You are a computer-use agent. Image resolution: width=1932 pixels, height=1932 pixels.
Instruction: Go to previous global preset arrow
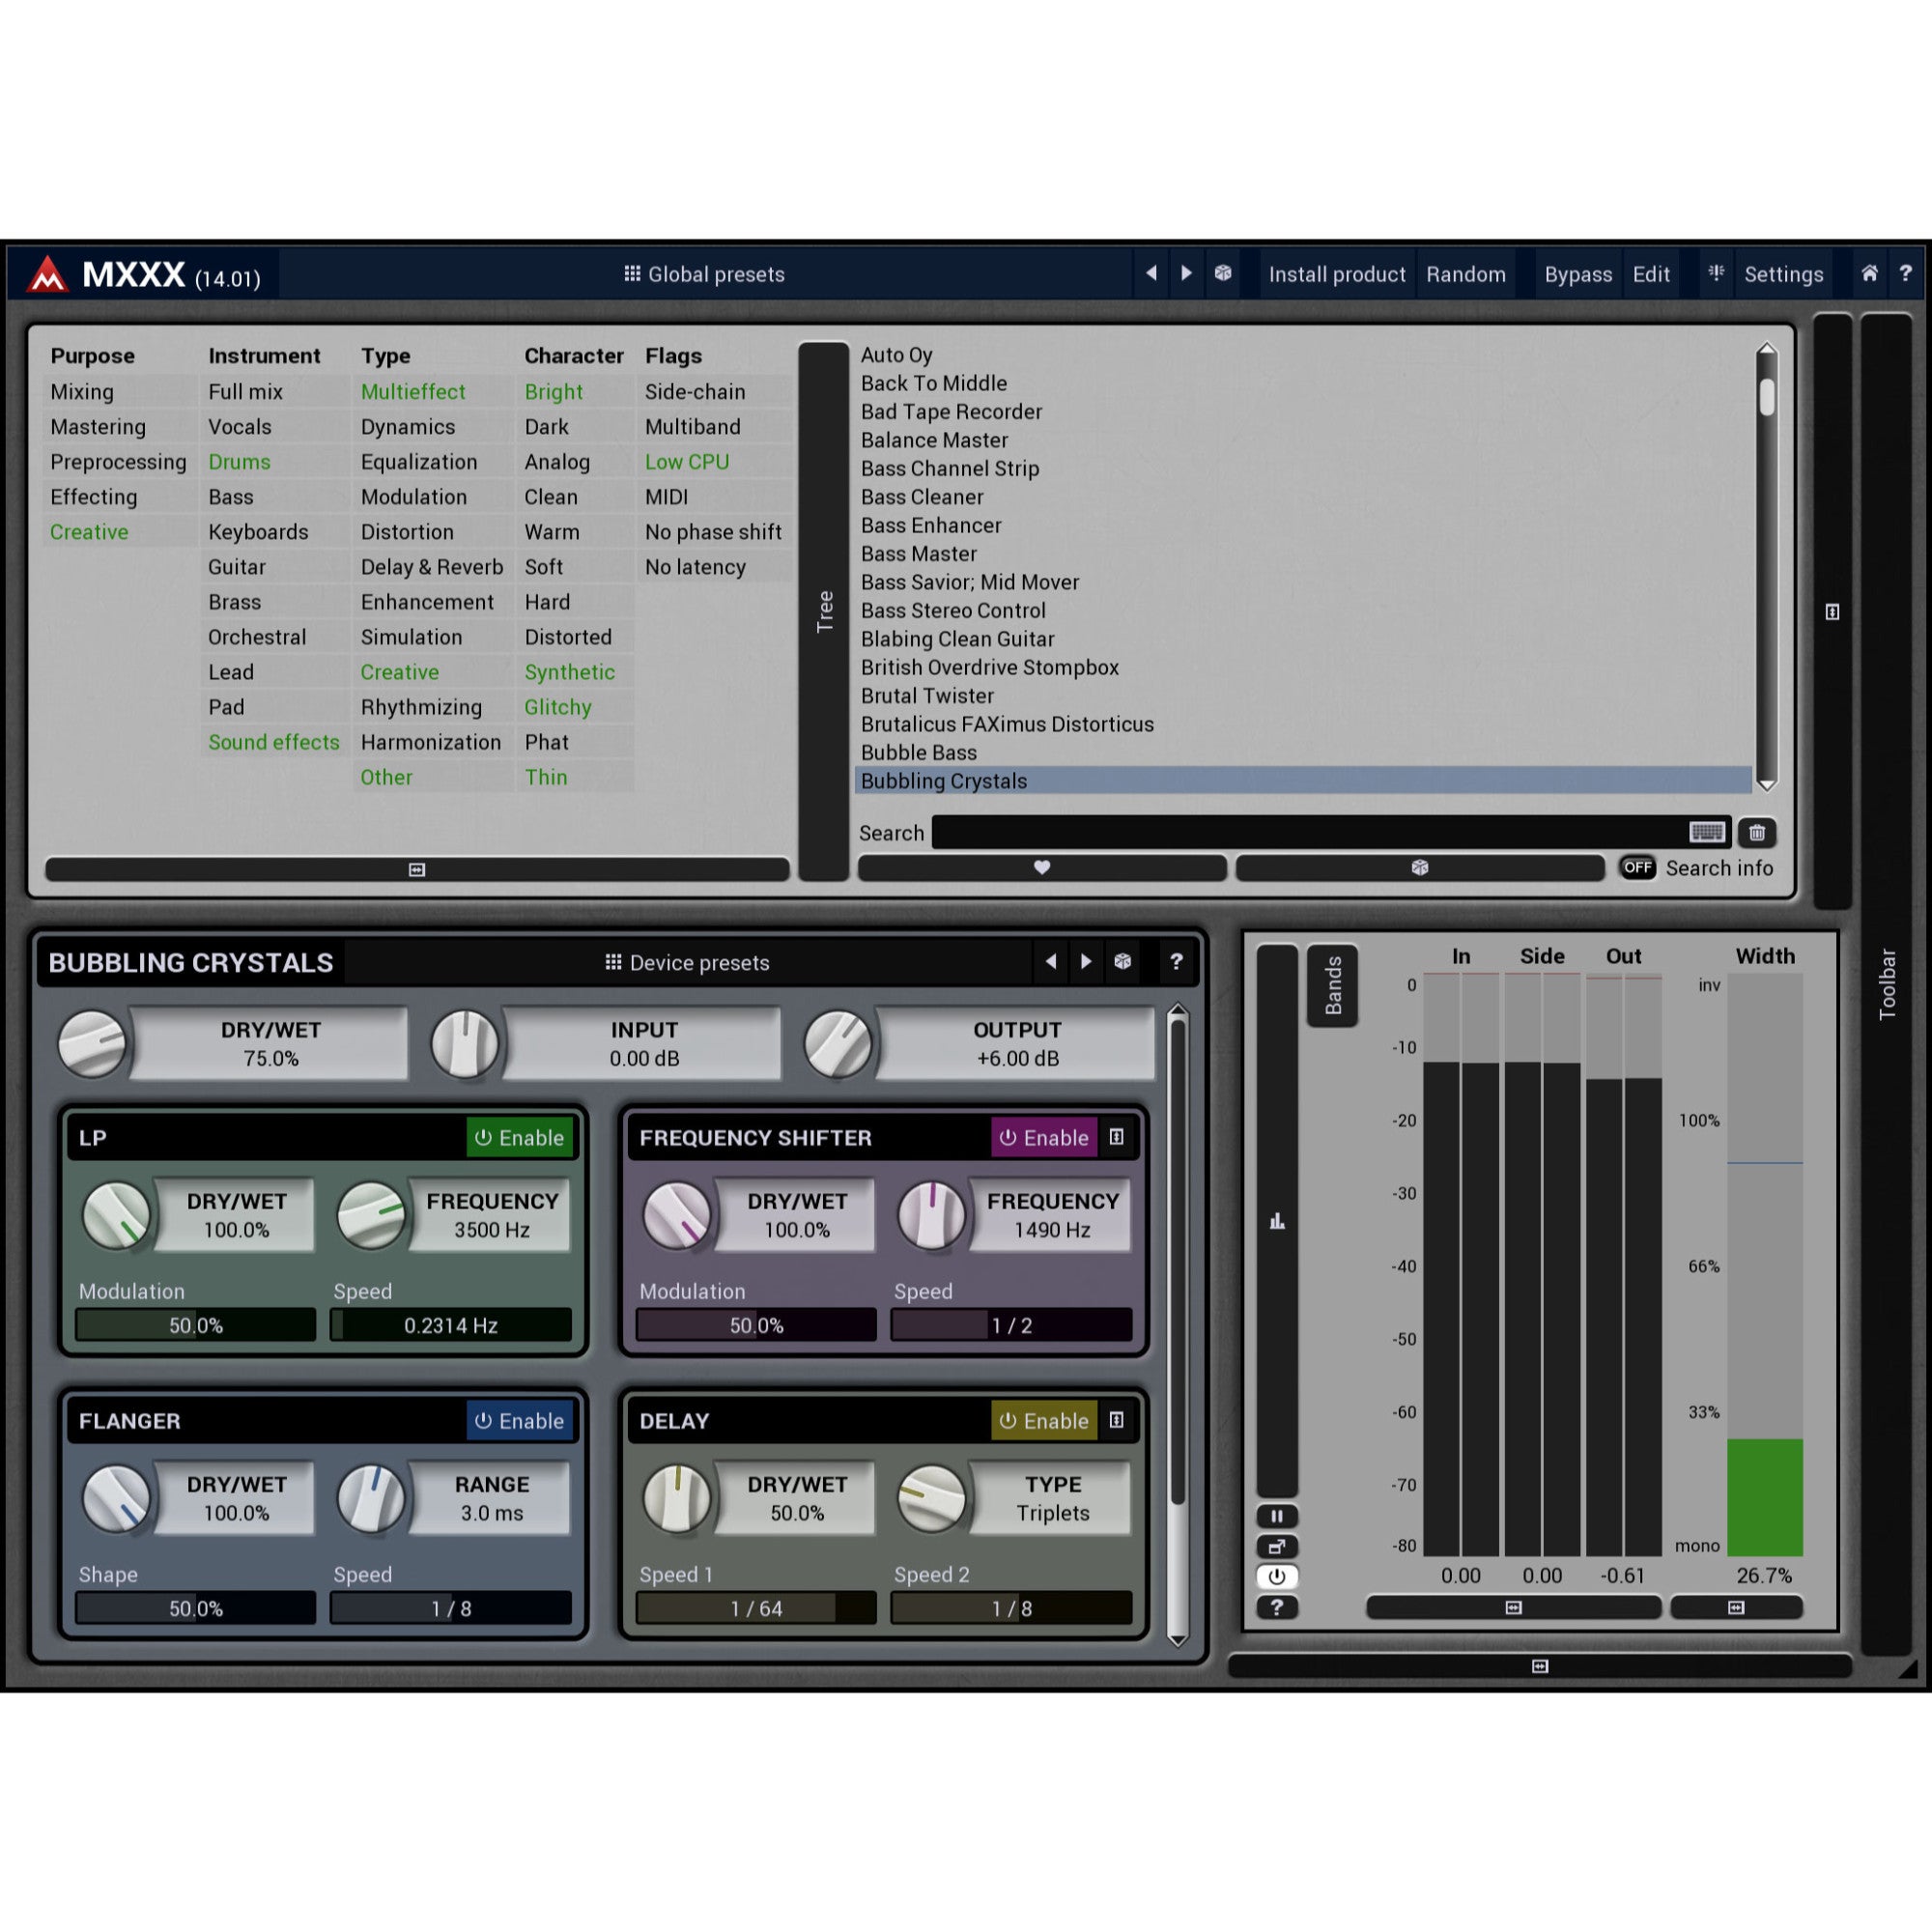point(1151,273)
